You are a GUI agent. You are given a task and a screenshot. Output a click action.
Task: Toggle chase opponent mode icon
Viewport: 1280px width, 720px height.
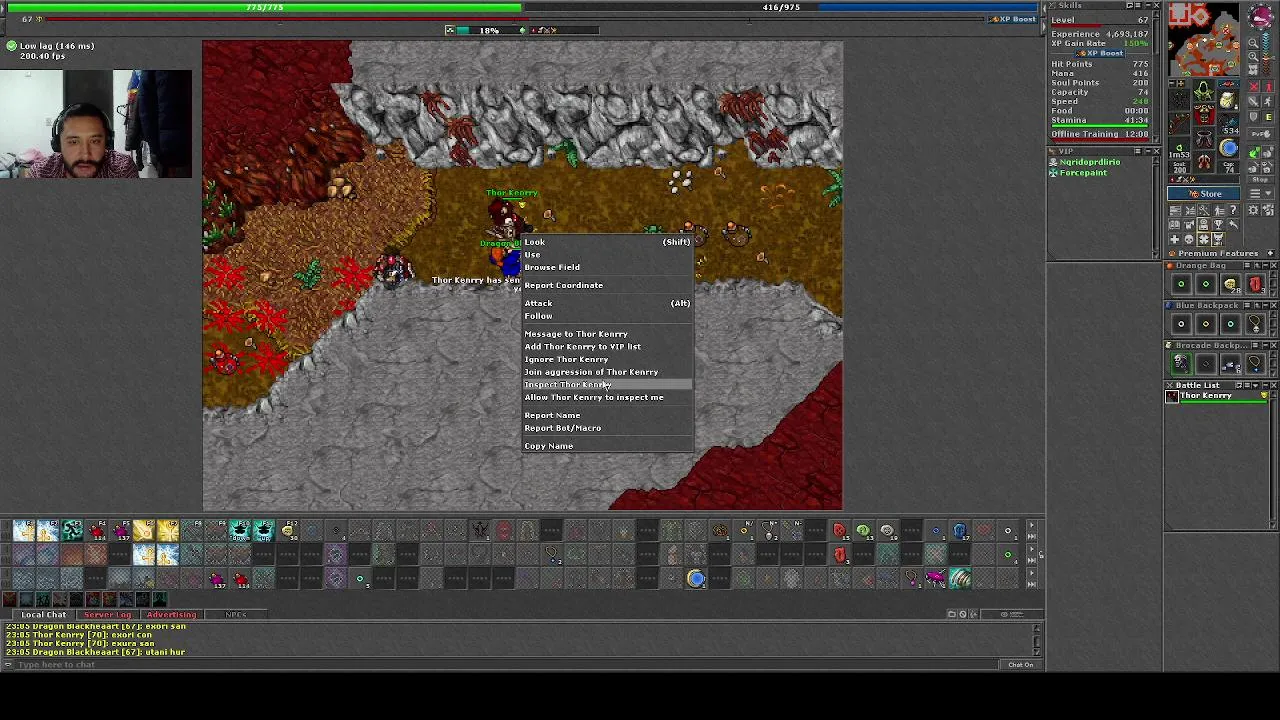[x=1267, y=101]
